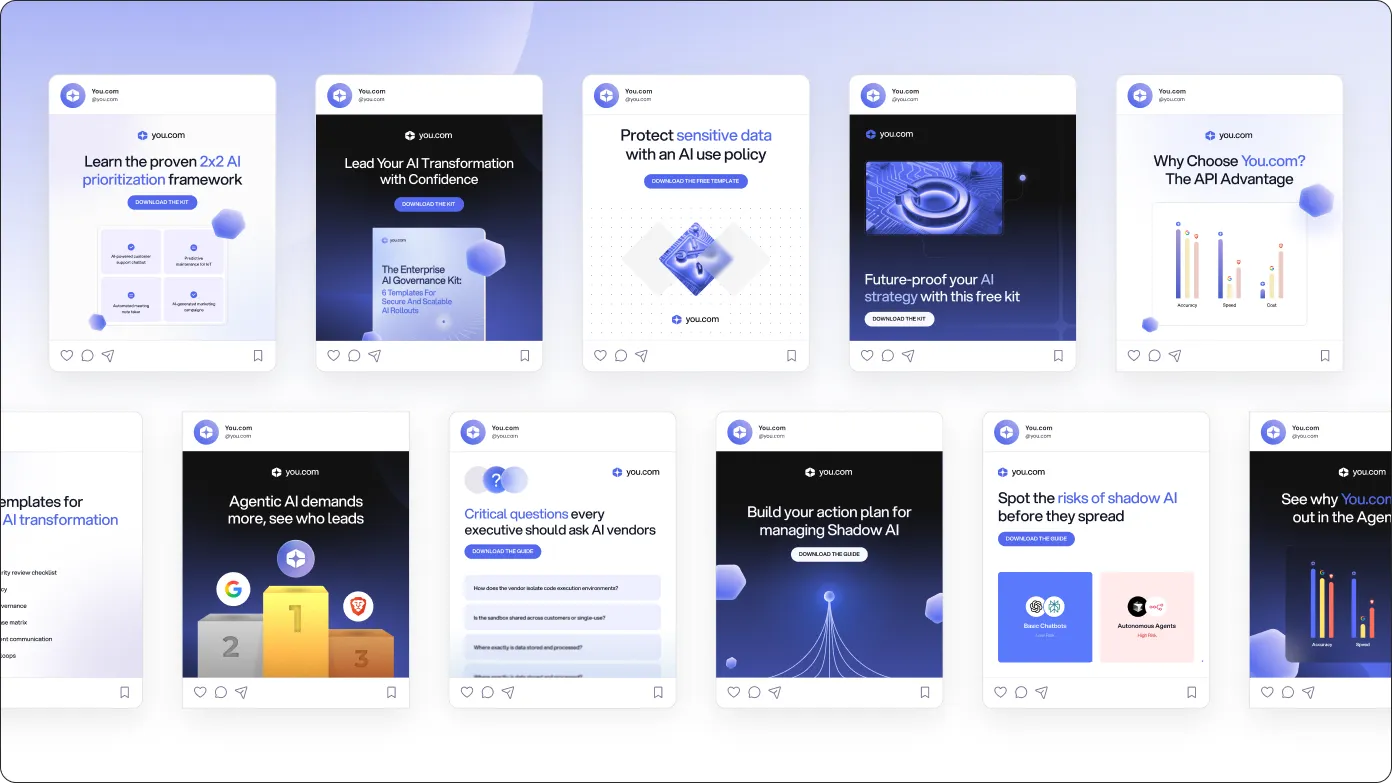1392x783 pixels.
Task: Comment on 'Lead Your AI Transformation' post
Action: point(354,355)
